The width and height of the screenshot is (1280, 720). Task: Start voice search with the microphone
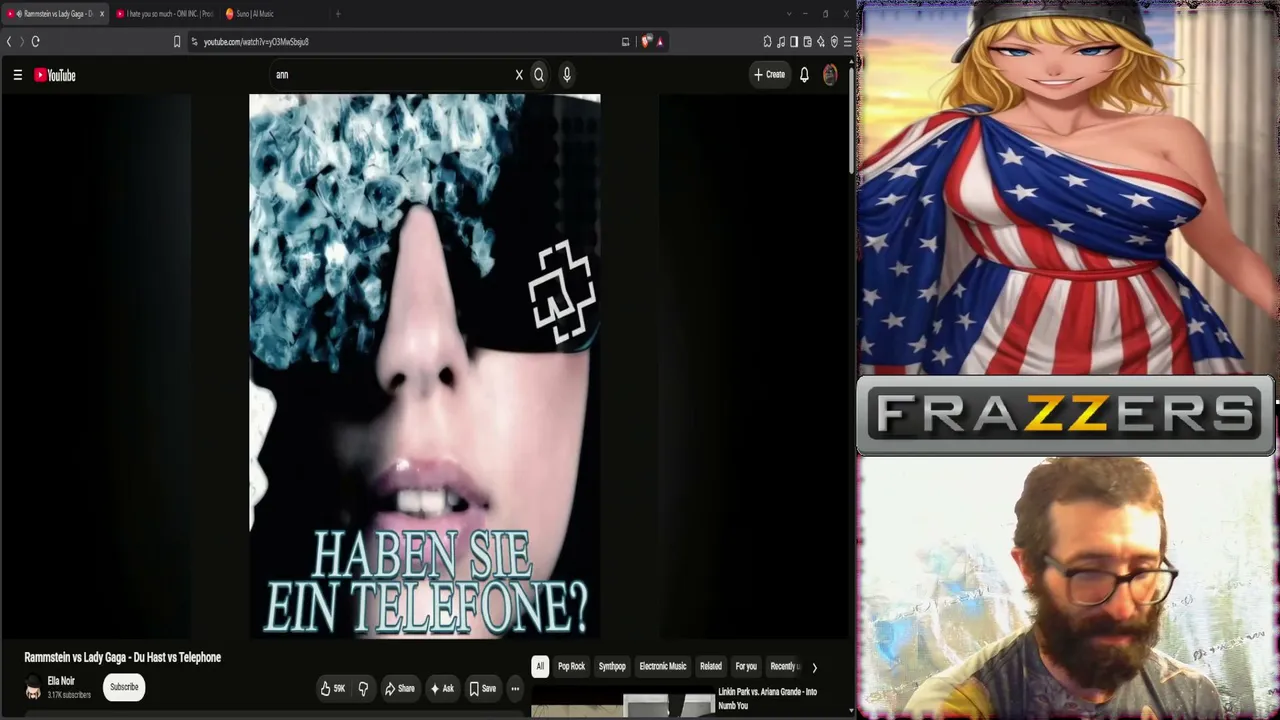[x=567, y=75]
